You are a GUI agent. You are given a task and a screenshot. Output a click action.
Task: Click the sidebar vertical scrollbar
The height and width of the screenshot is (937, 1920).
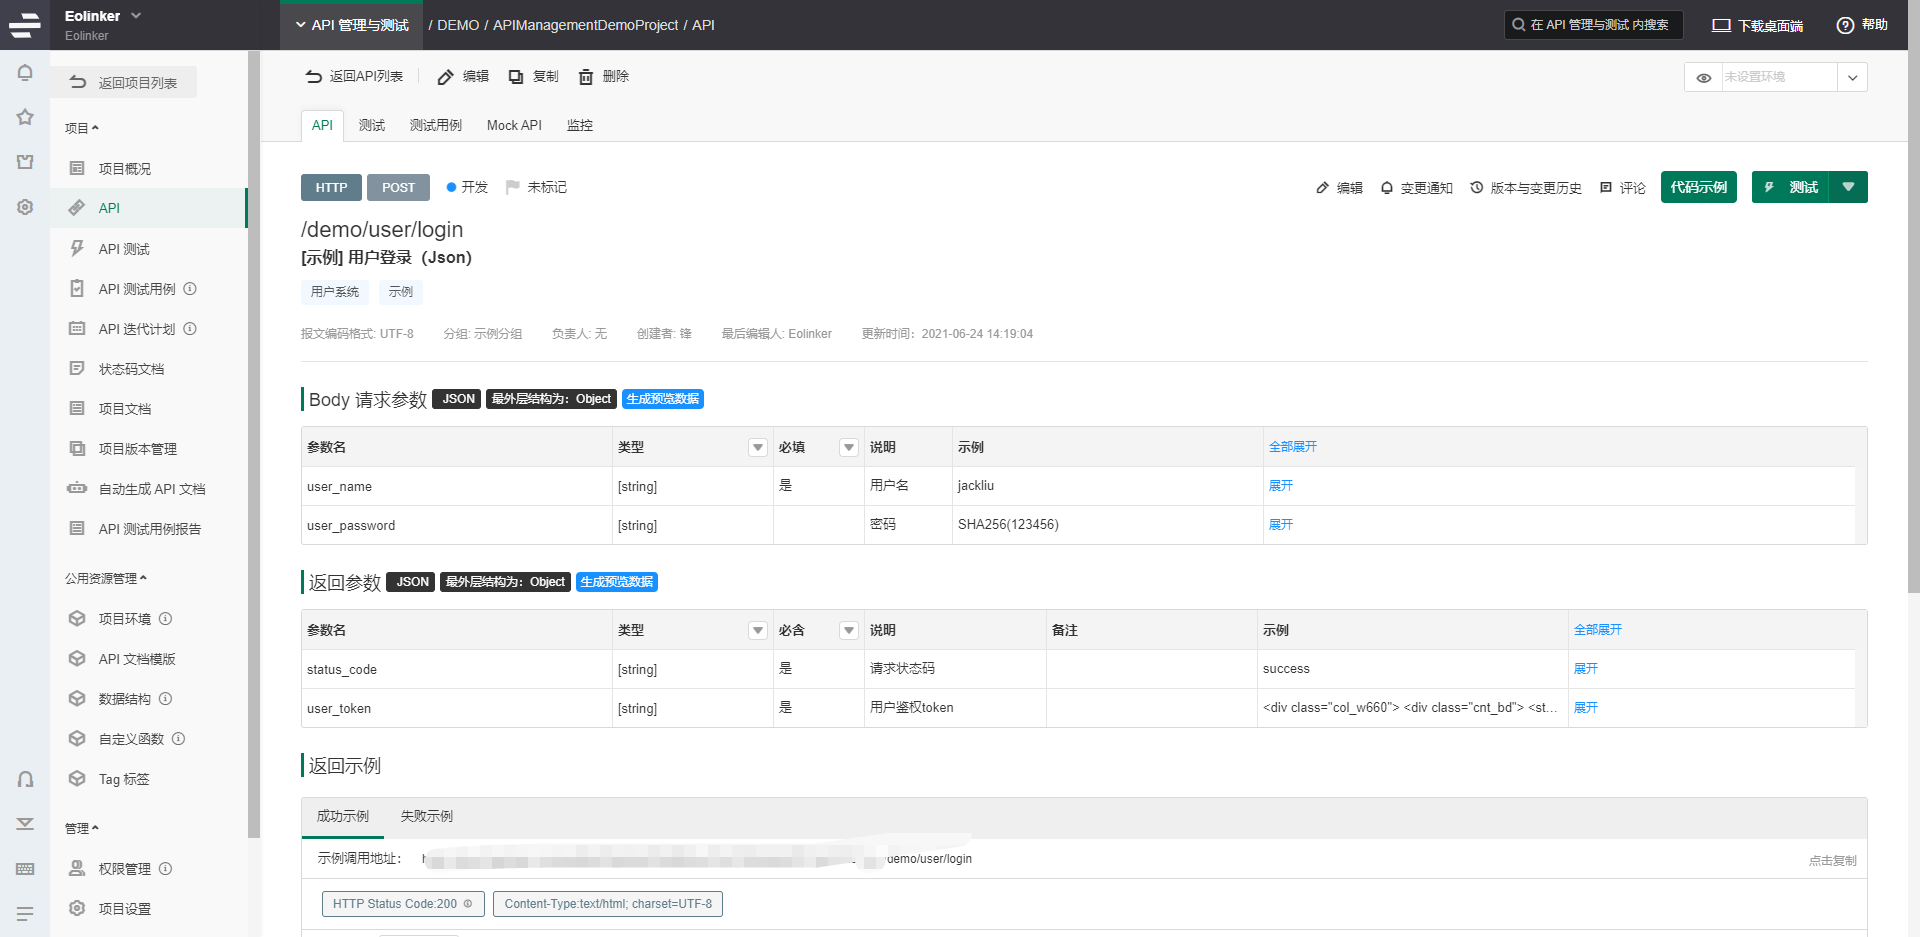[254, 445]
